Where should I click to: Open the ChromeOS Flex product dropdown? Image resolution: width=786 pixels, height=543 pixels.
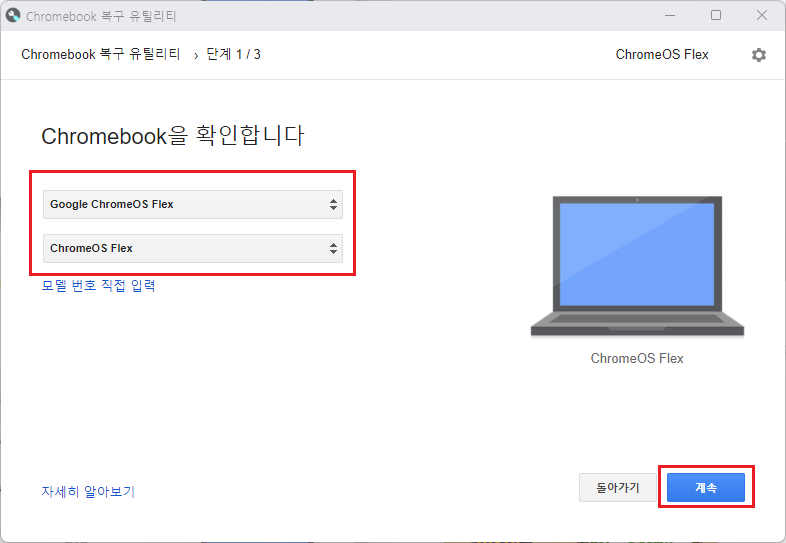pyautogui.click(x=193, y=248)
